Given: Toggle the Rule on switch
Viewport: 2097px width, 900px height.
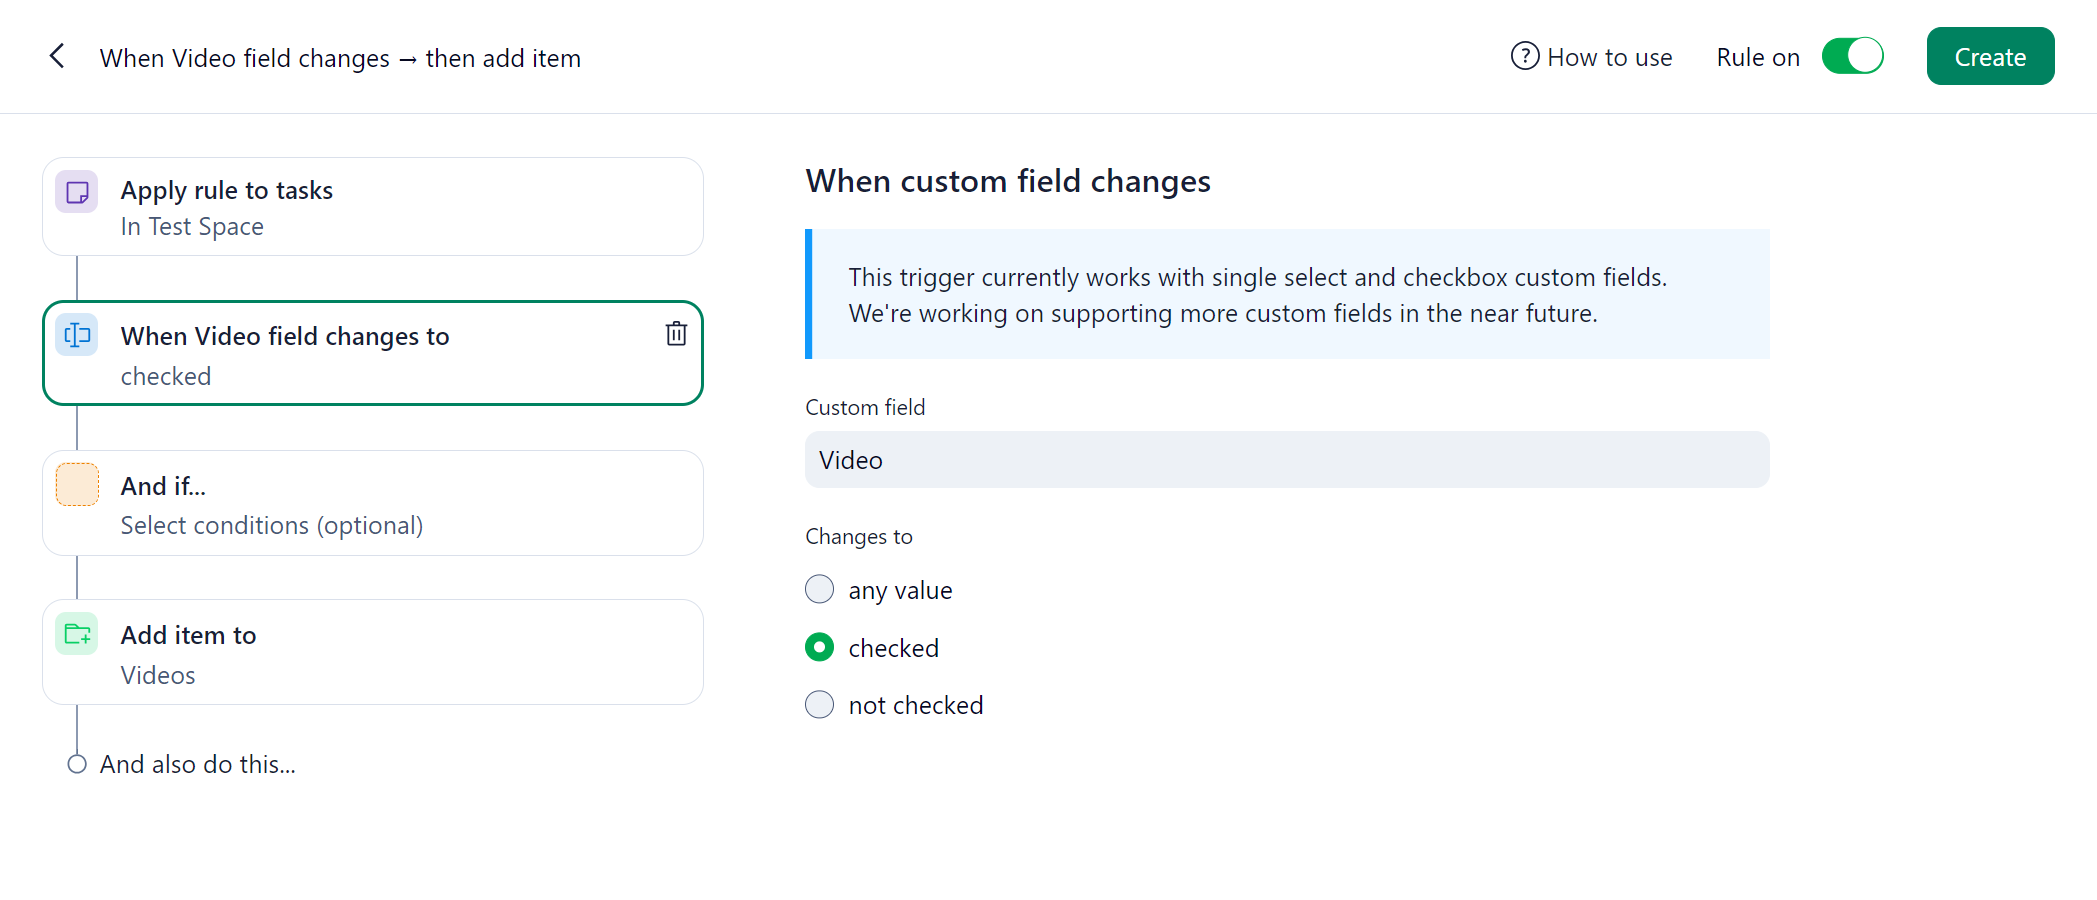Looking at the screenshot, I should (x=1852, y=56).
